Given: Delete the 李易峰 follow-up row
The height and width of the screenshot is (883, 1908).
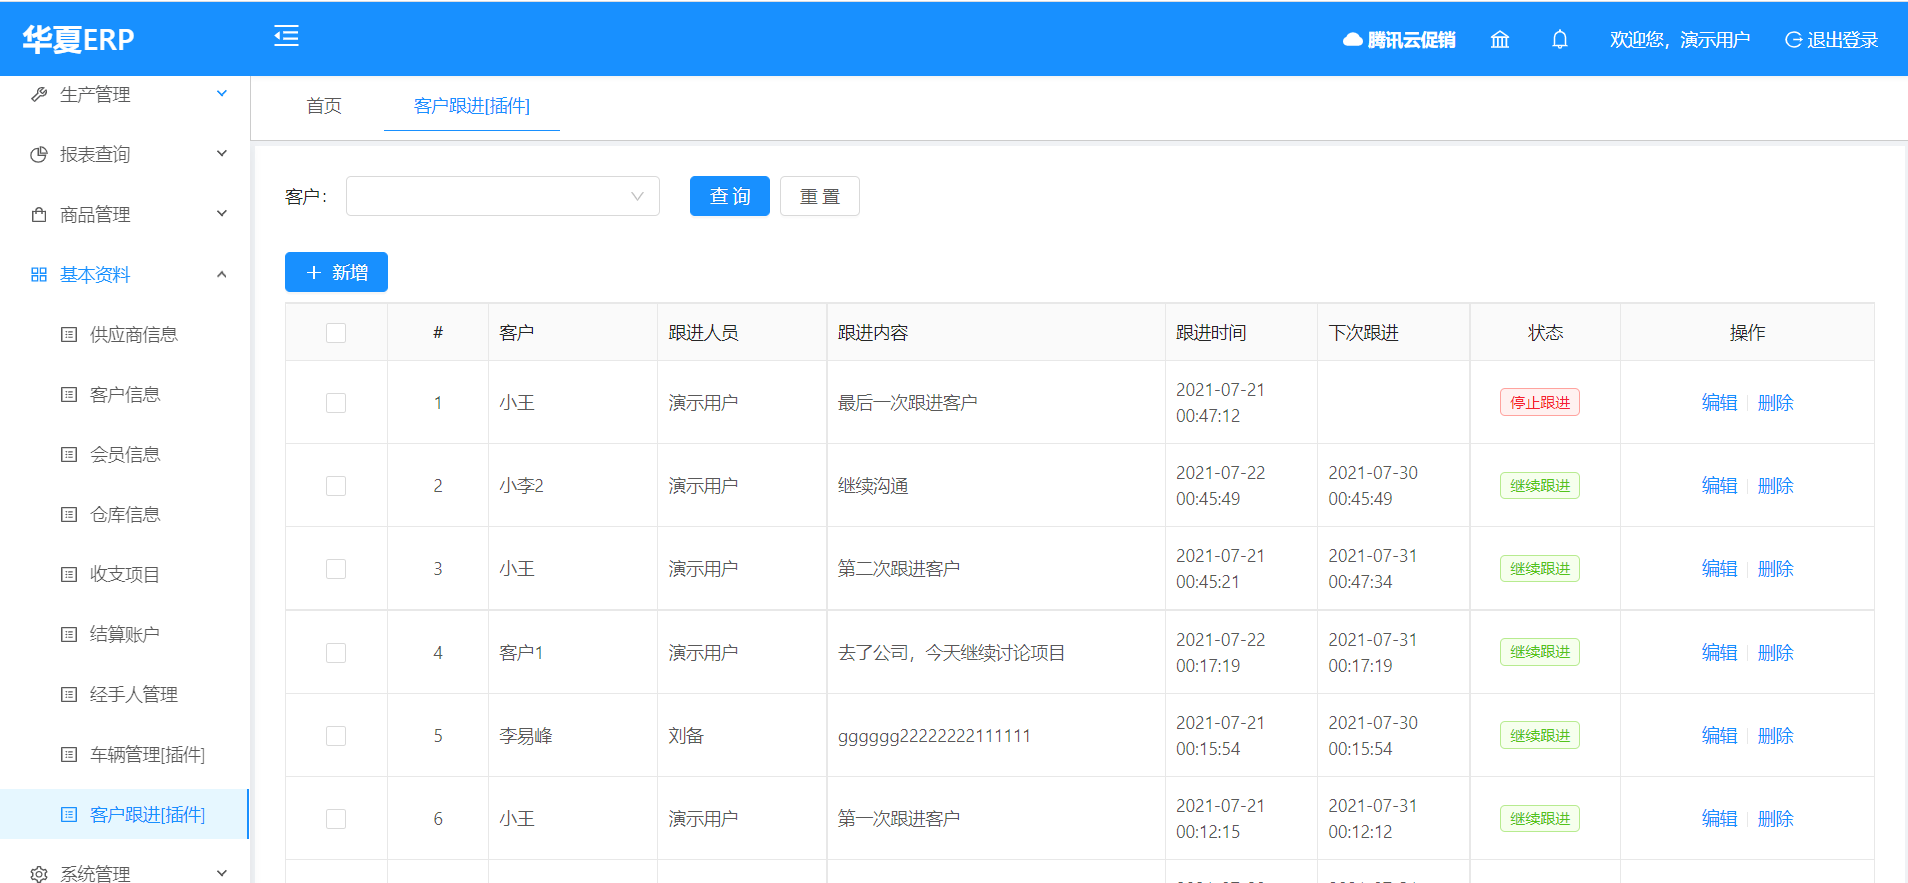Looking at the screenshot, I should tap(1776, 736).
